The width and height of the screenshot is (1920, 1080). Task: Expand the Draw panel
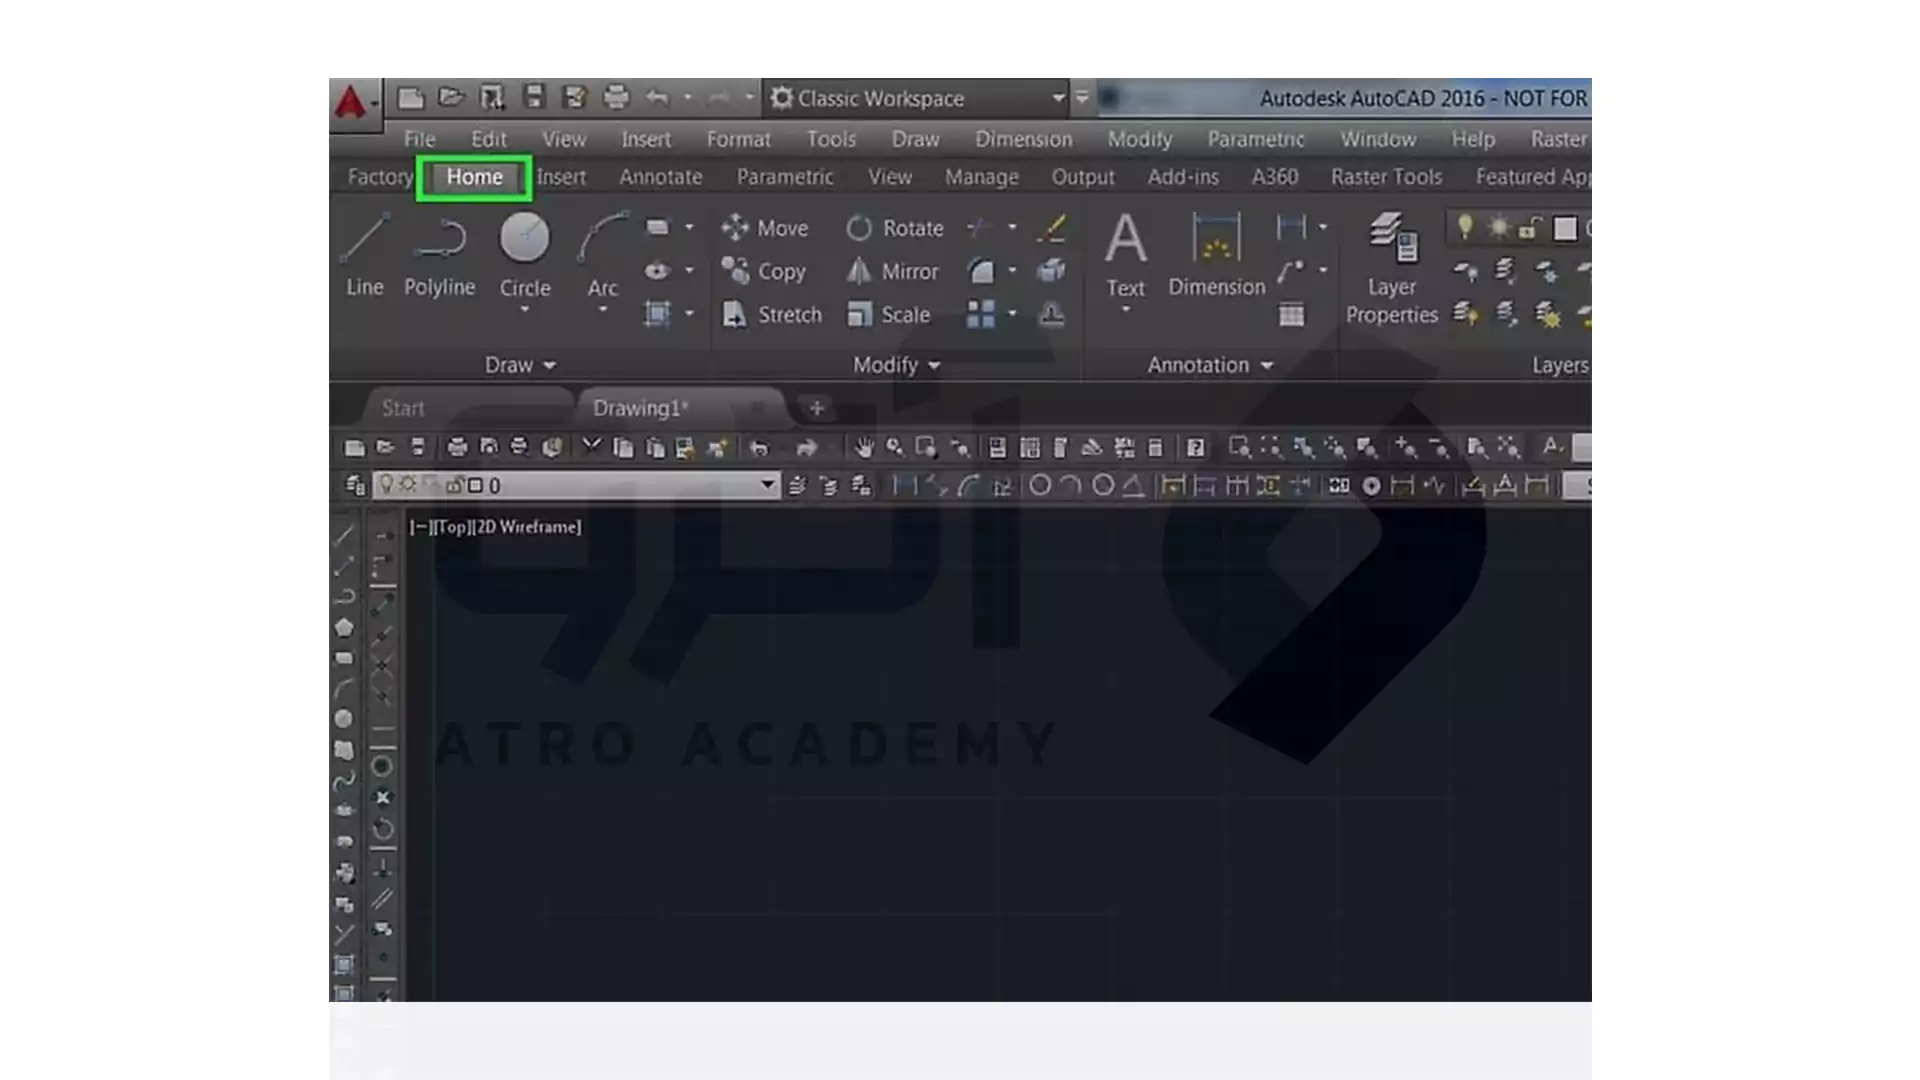tap(520, 365)
